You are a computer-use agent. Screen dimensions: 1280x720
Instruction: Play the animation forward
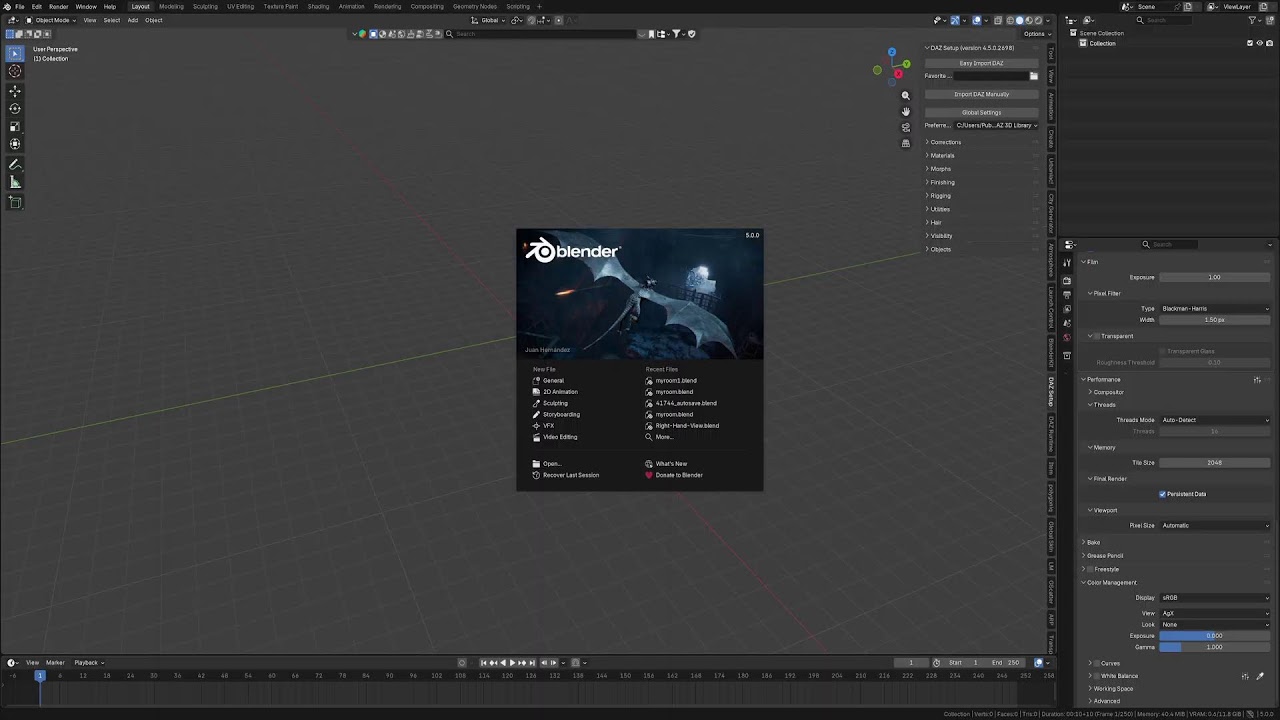[513, 662]
